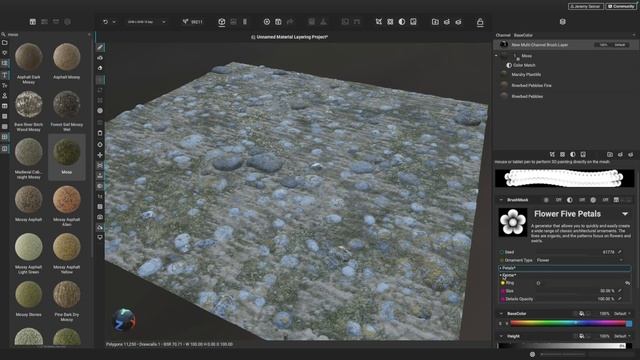This screenshot has width=640, height=360.
Task: Toggle the Size magenta indicator
Action: (503, 291)
